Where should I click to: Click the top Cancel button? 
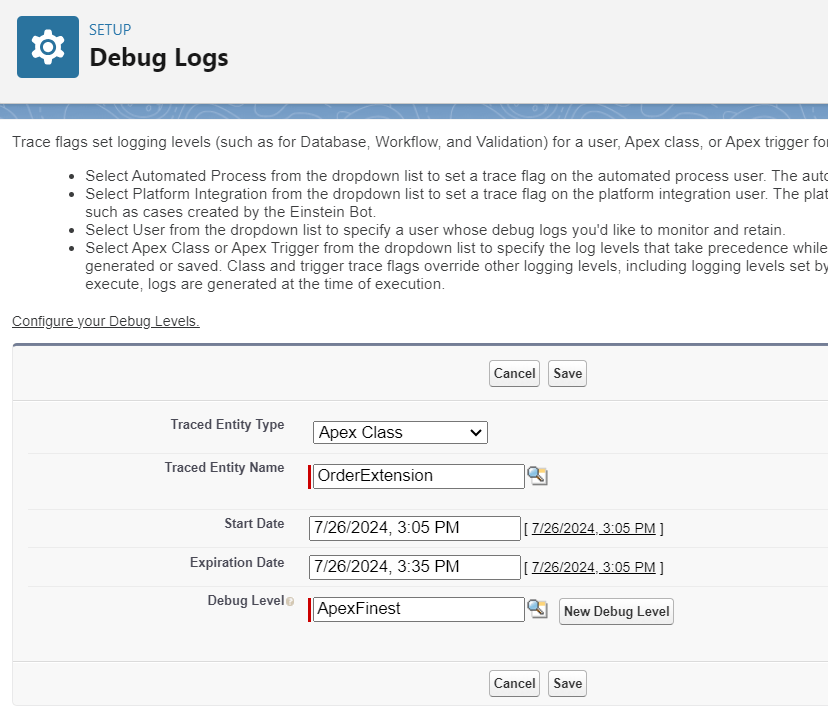[x=514, y=373]
